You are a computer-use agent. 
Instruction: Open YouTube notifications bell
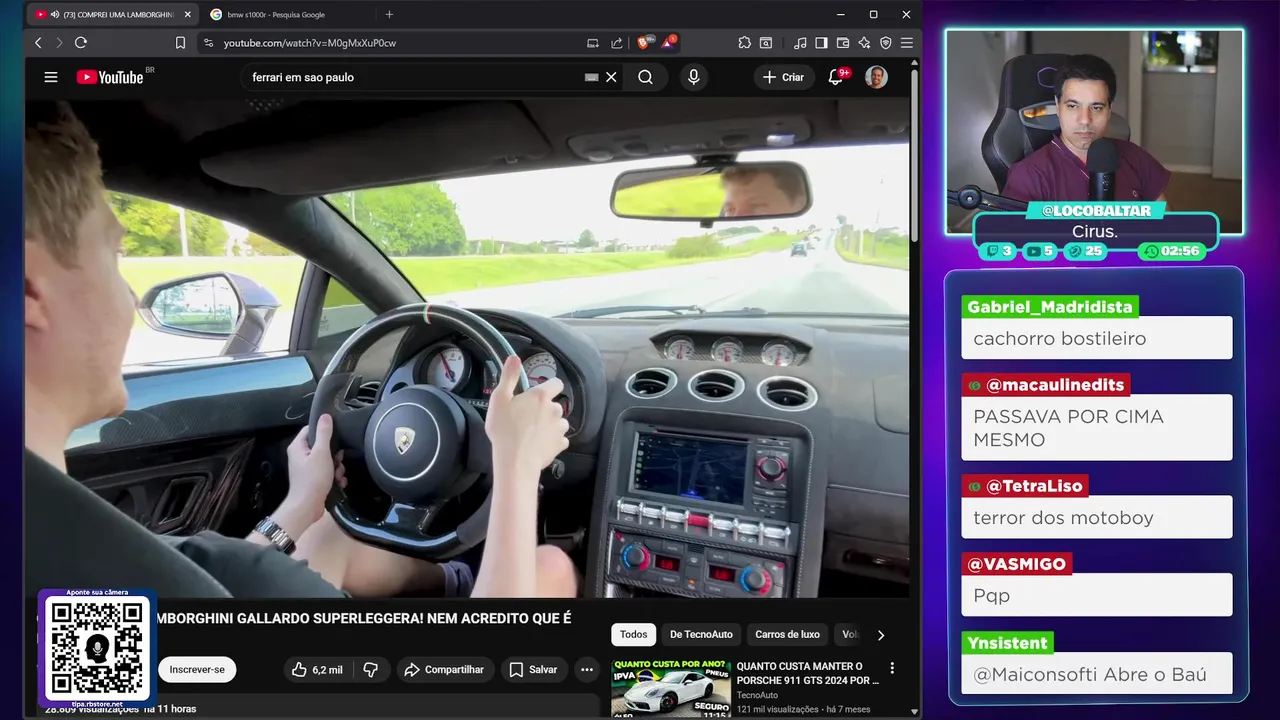pyautogui.click(x=835, y=77)
